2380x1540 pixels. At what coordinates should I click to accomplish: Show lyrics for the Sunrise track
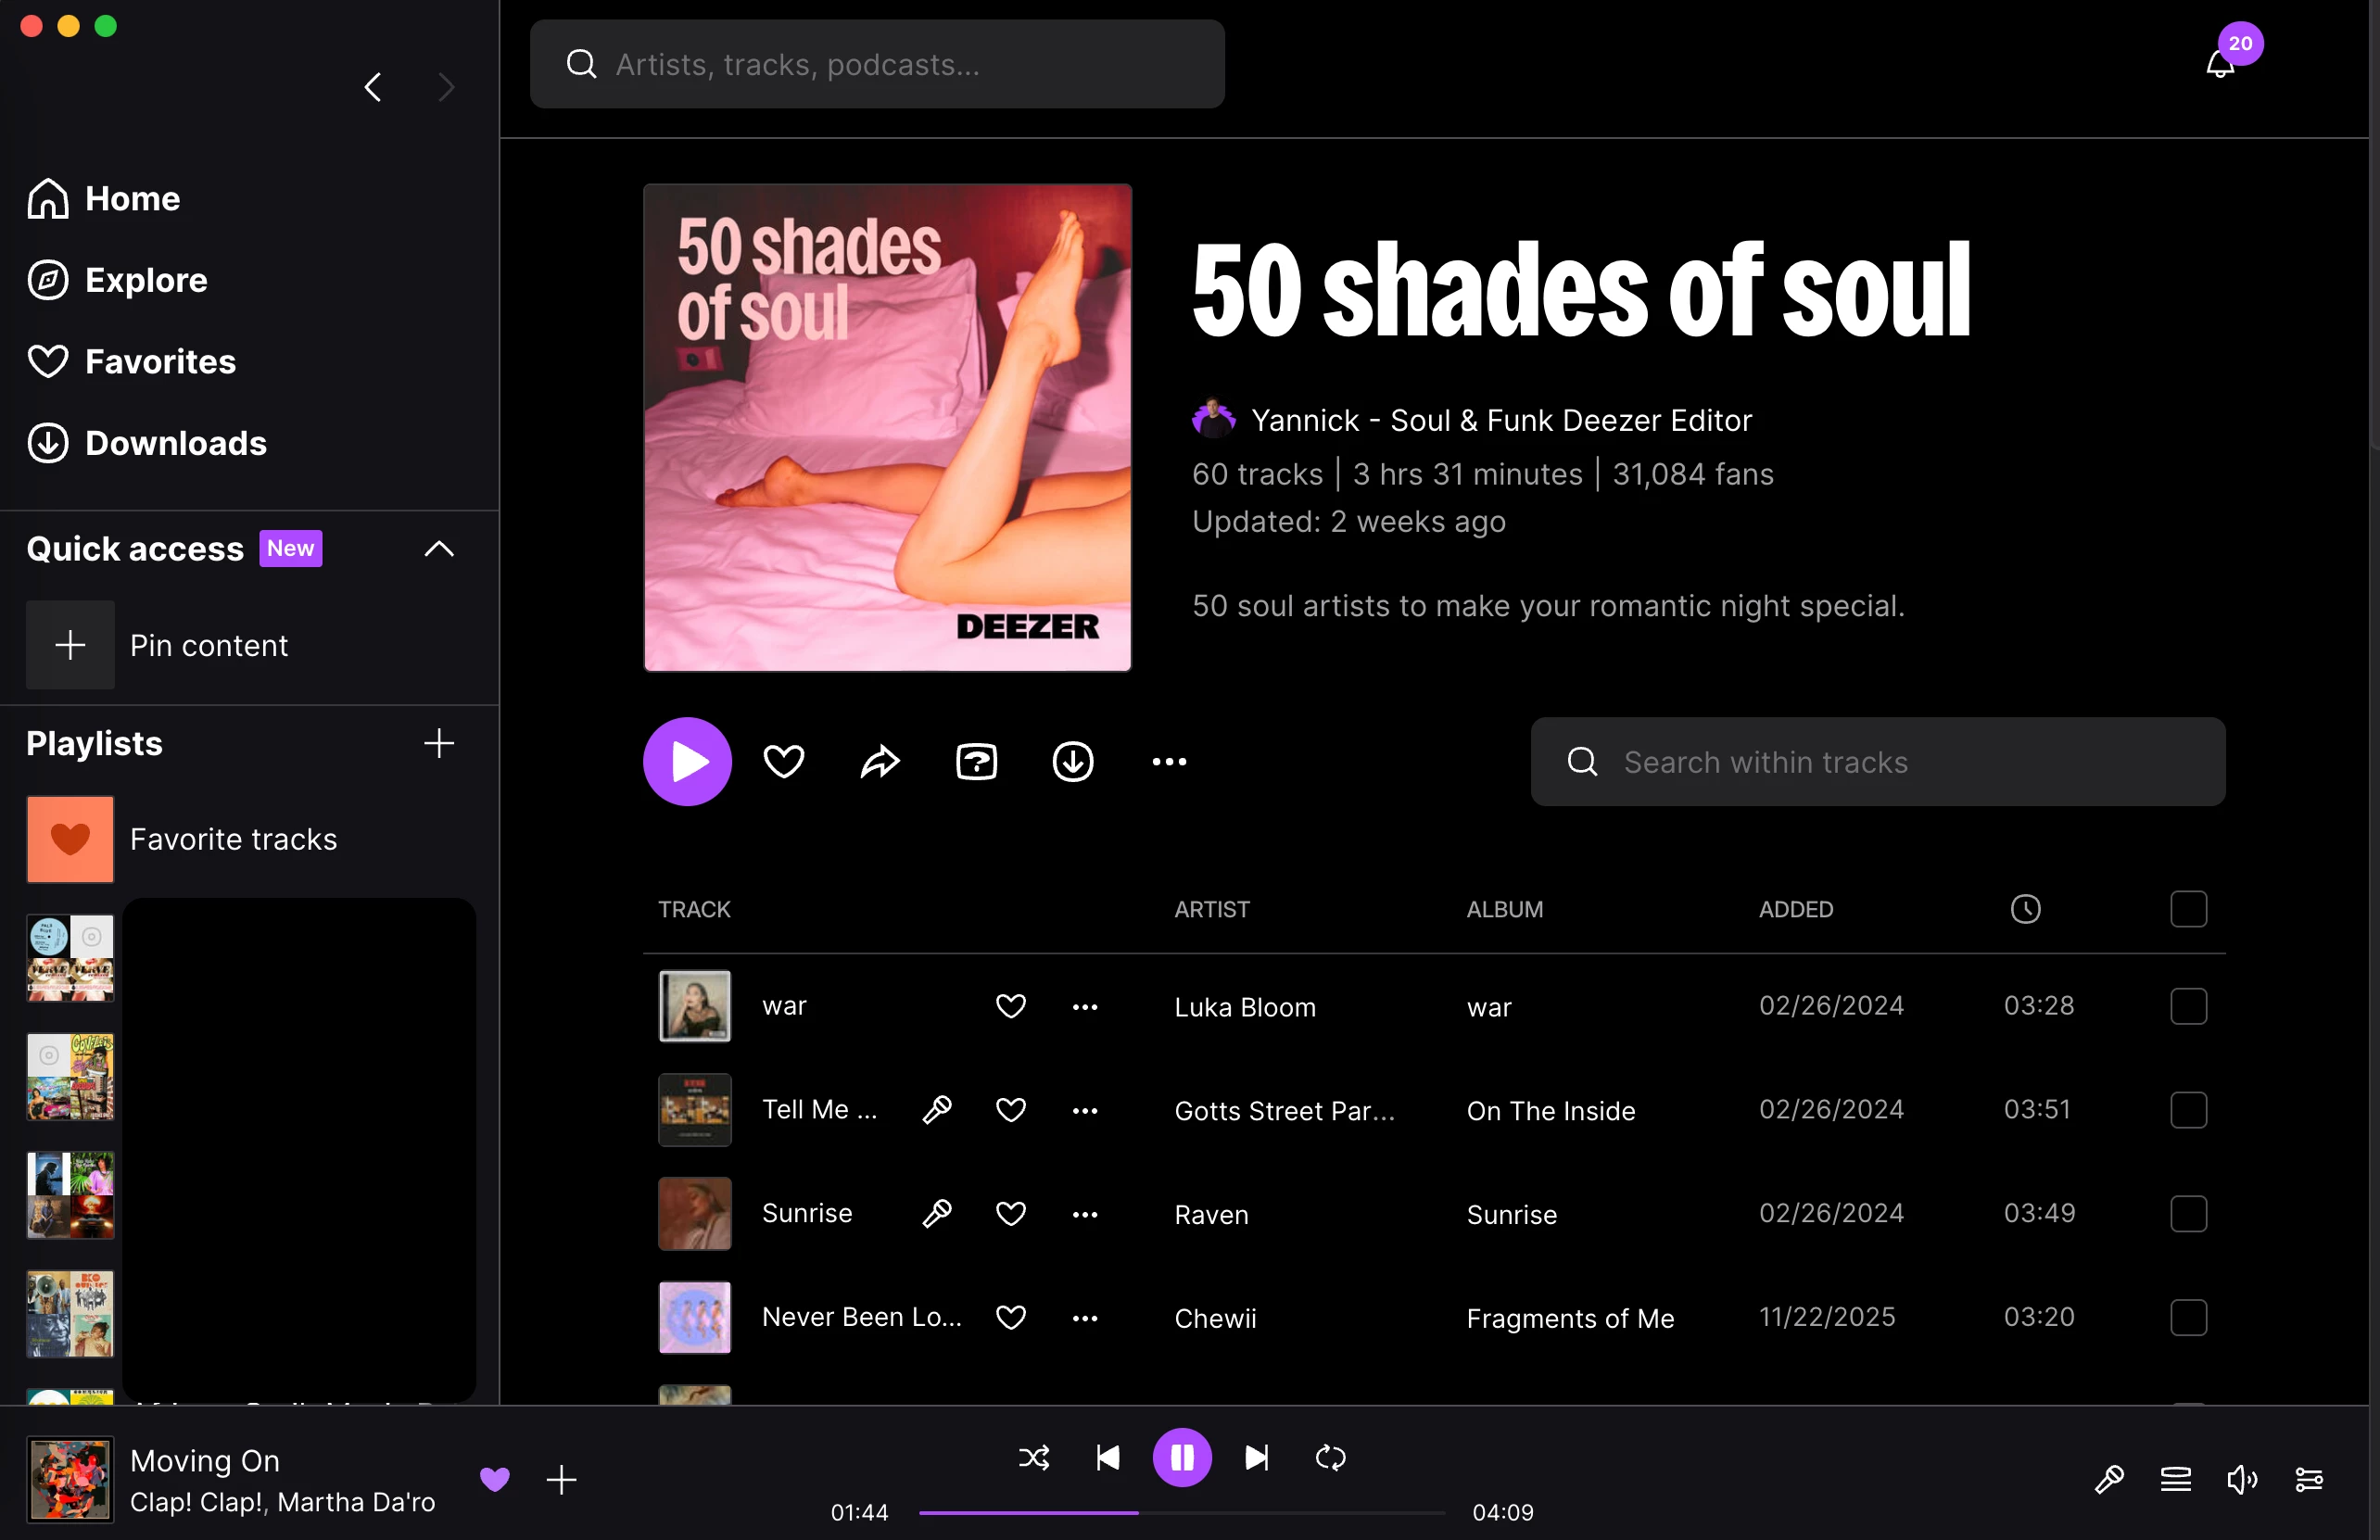[x=937, y=1214]
